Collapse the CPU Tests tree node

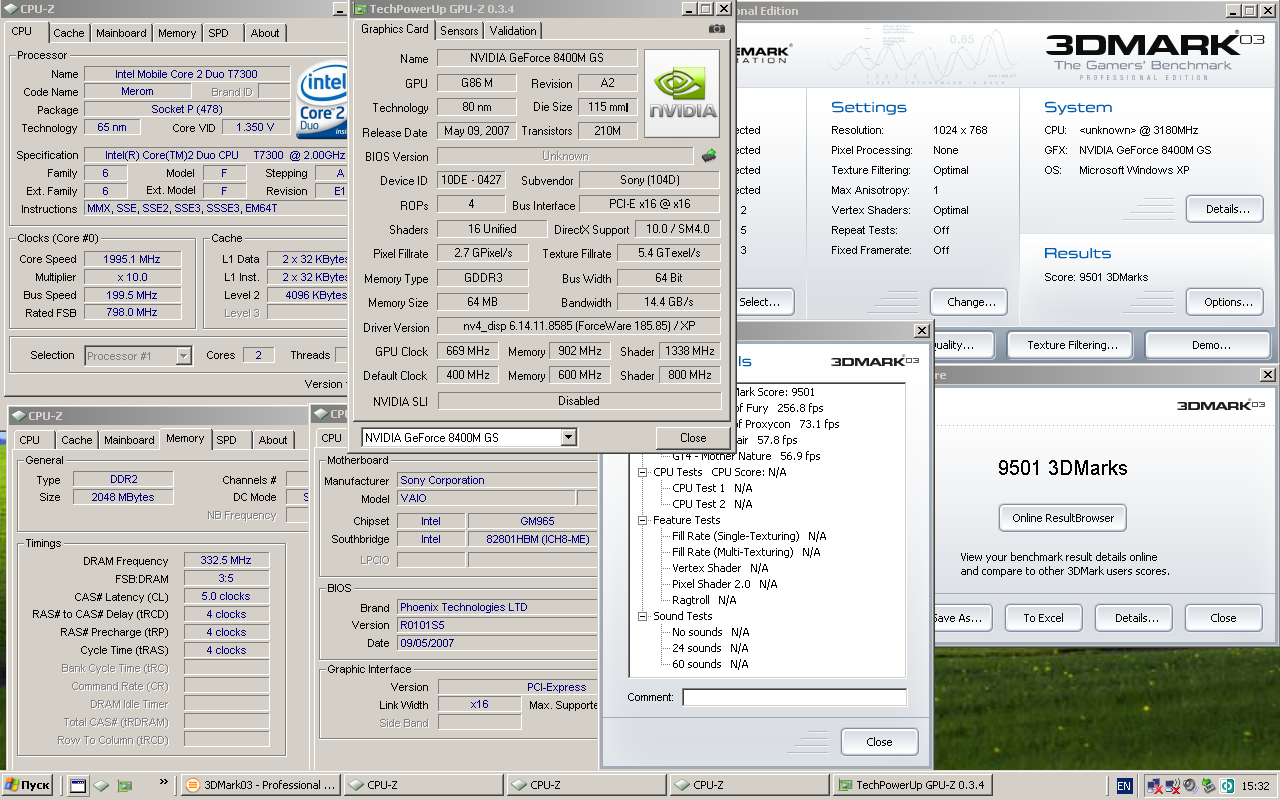tap(643, 472)
